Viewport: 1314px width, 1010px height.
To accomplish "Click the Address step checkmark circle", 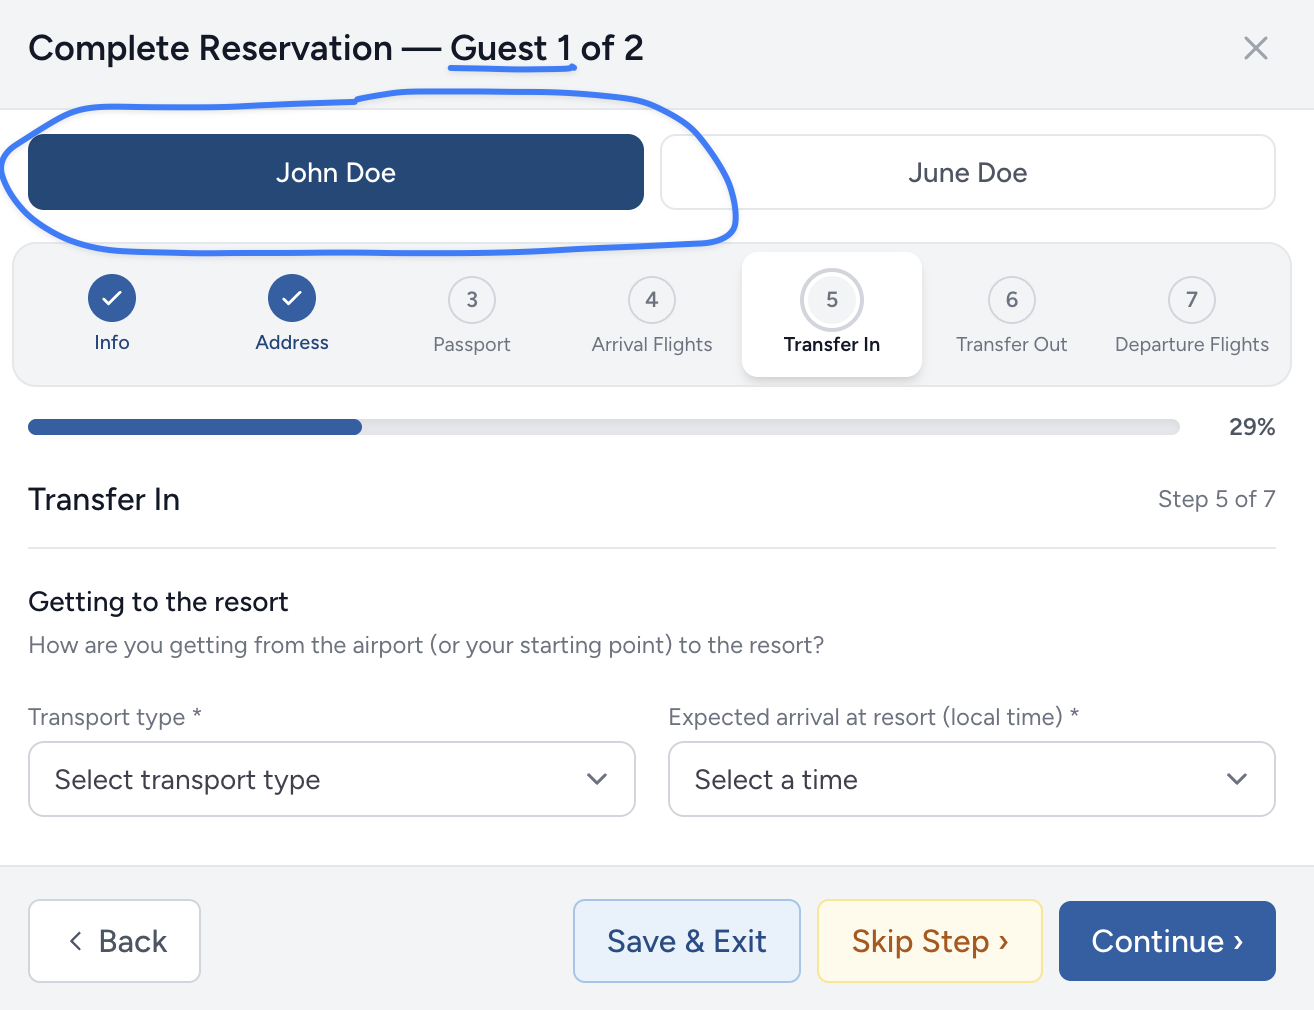I will (x=292, y=298).
